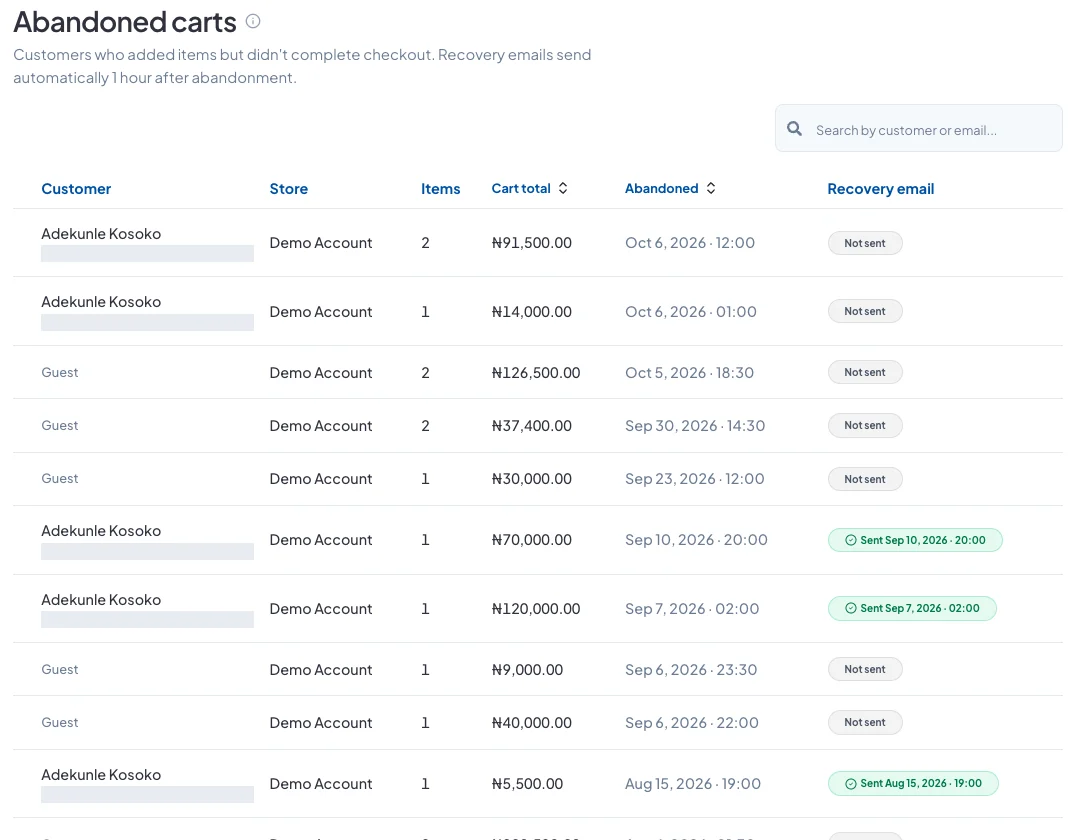
Task: Click the Aug 15, 2026 · 19:00 abandoned date
Action: tap(693, 784)
